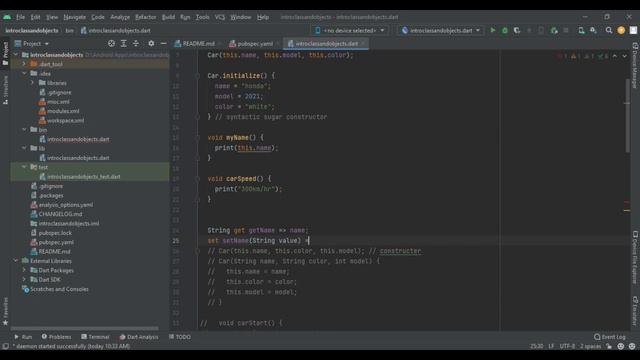Go to next highlighted error arrow
This screenshot has width=640, height=360.
tap(624, 56)
